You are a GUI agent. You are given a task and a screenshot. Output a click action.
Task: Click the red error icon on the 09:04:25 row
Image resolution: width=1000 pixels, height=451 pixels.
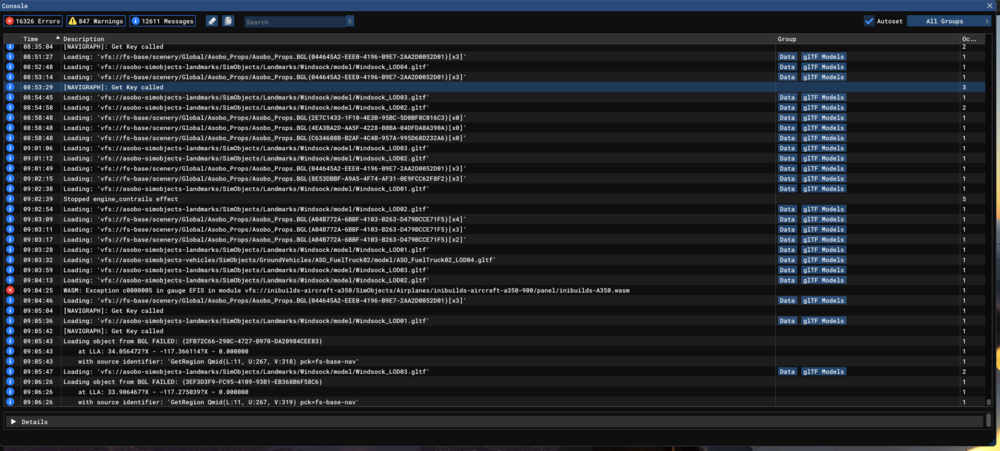[x=10, y=290]
